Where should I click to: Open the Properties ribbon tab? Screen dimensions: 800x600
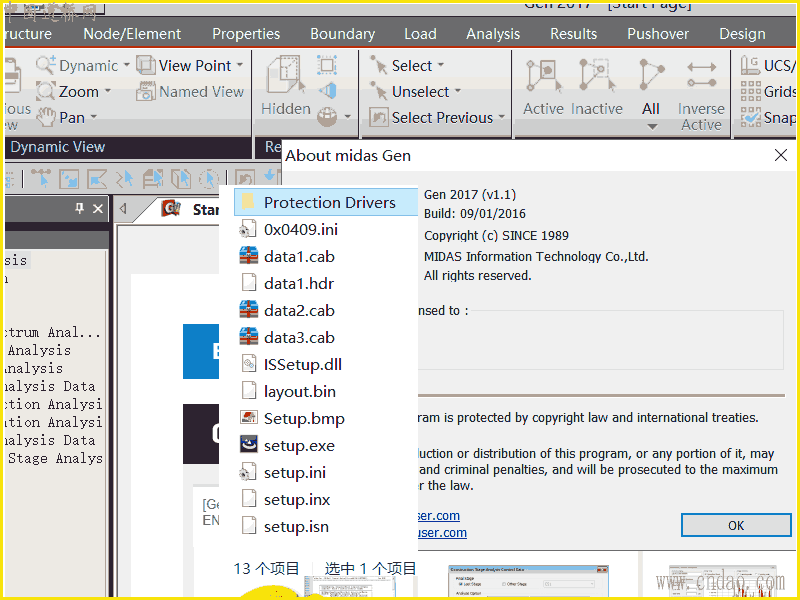pos(246,34)
